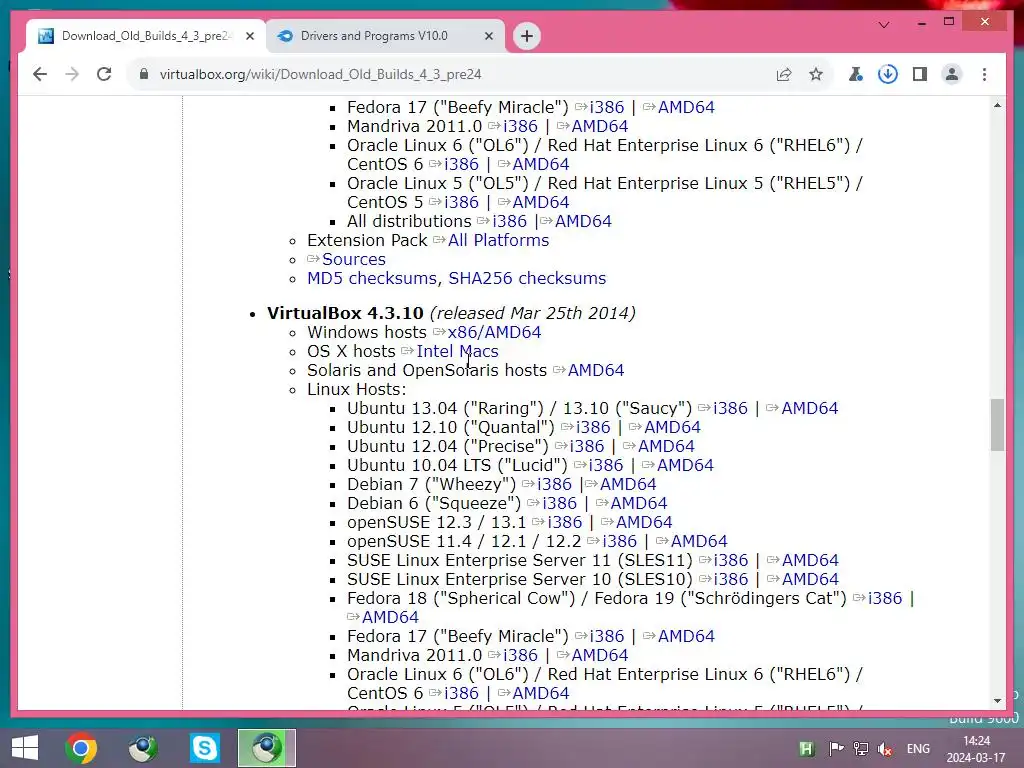Screen dimensions: 1024x768
Task: Click Ubuntu 13.04 Raring AMD64 link
Action: point(810,408)
